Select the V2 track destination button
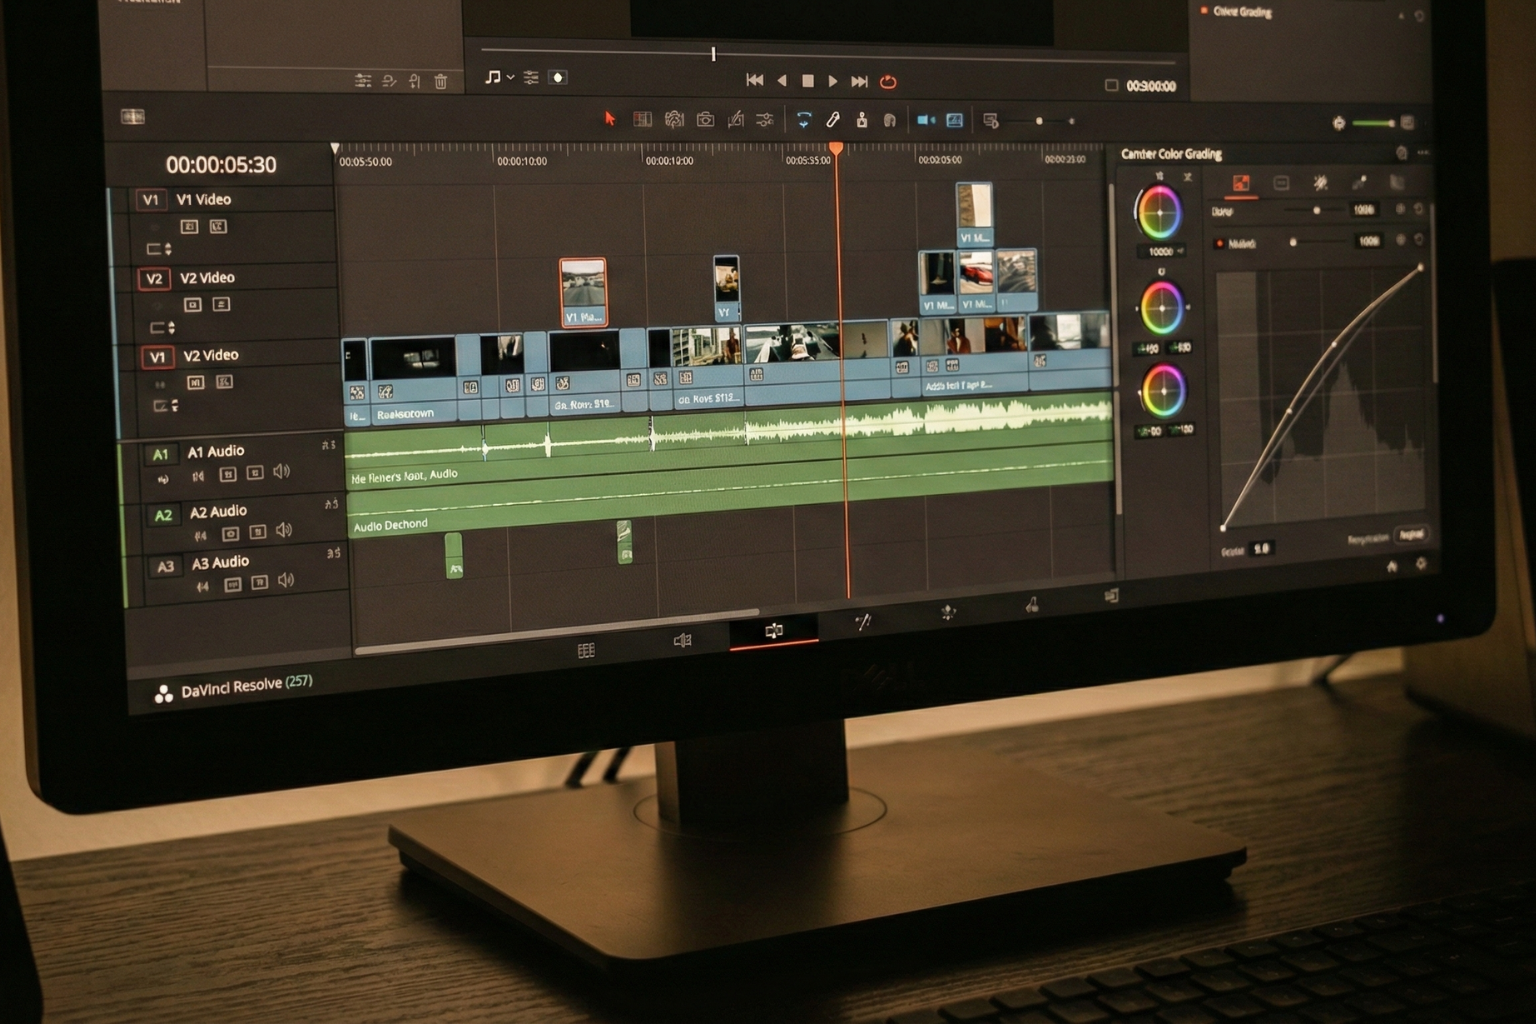 pyautogui.click(x=154, y=279)
